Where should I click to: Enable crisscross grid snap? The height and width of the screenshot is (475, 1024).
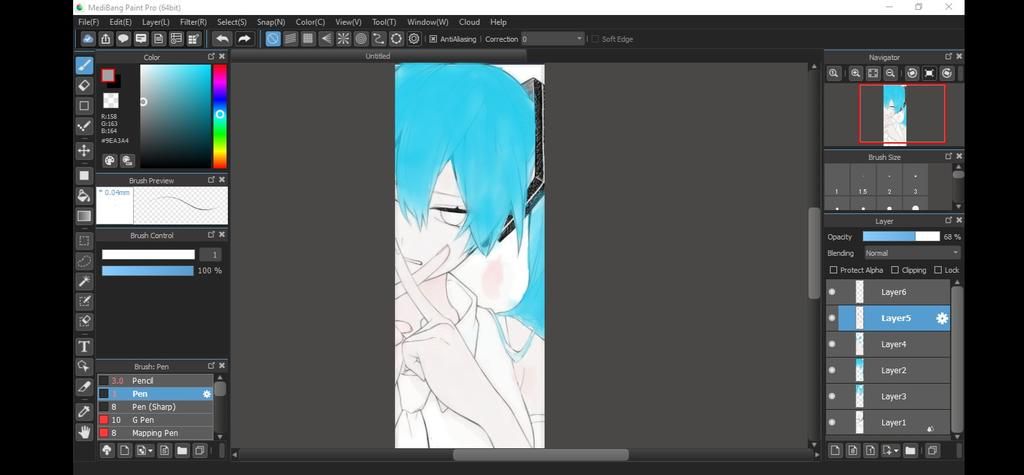point(308,39)
